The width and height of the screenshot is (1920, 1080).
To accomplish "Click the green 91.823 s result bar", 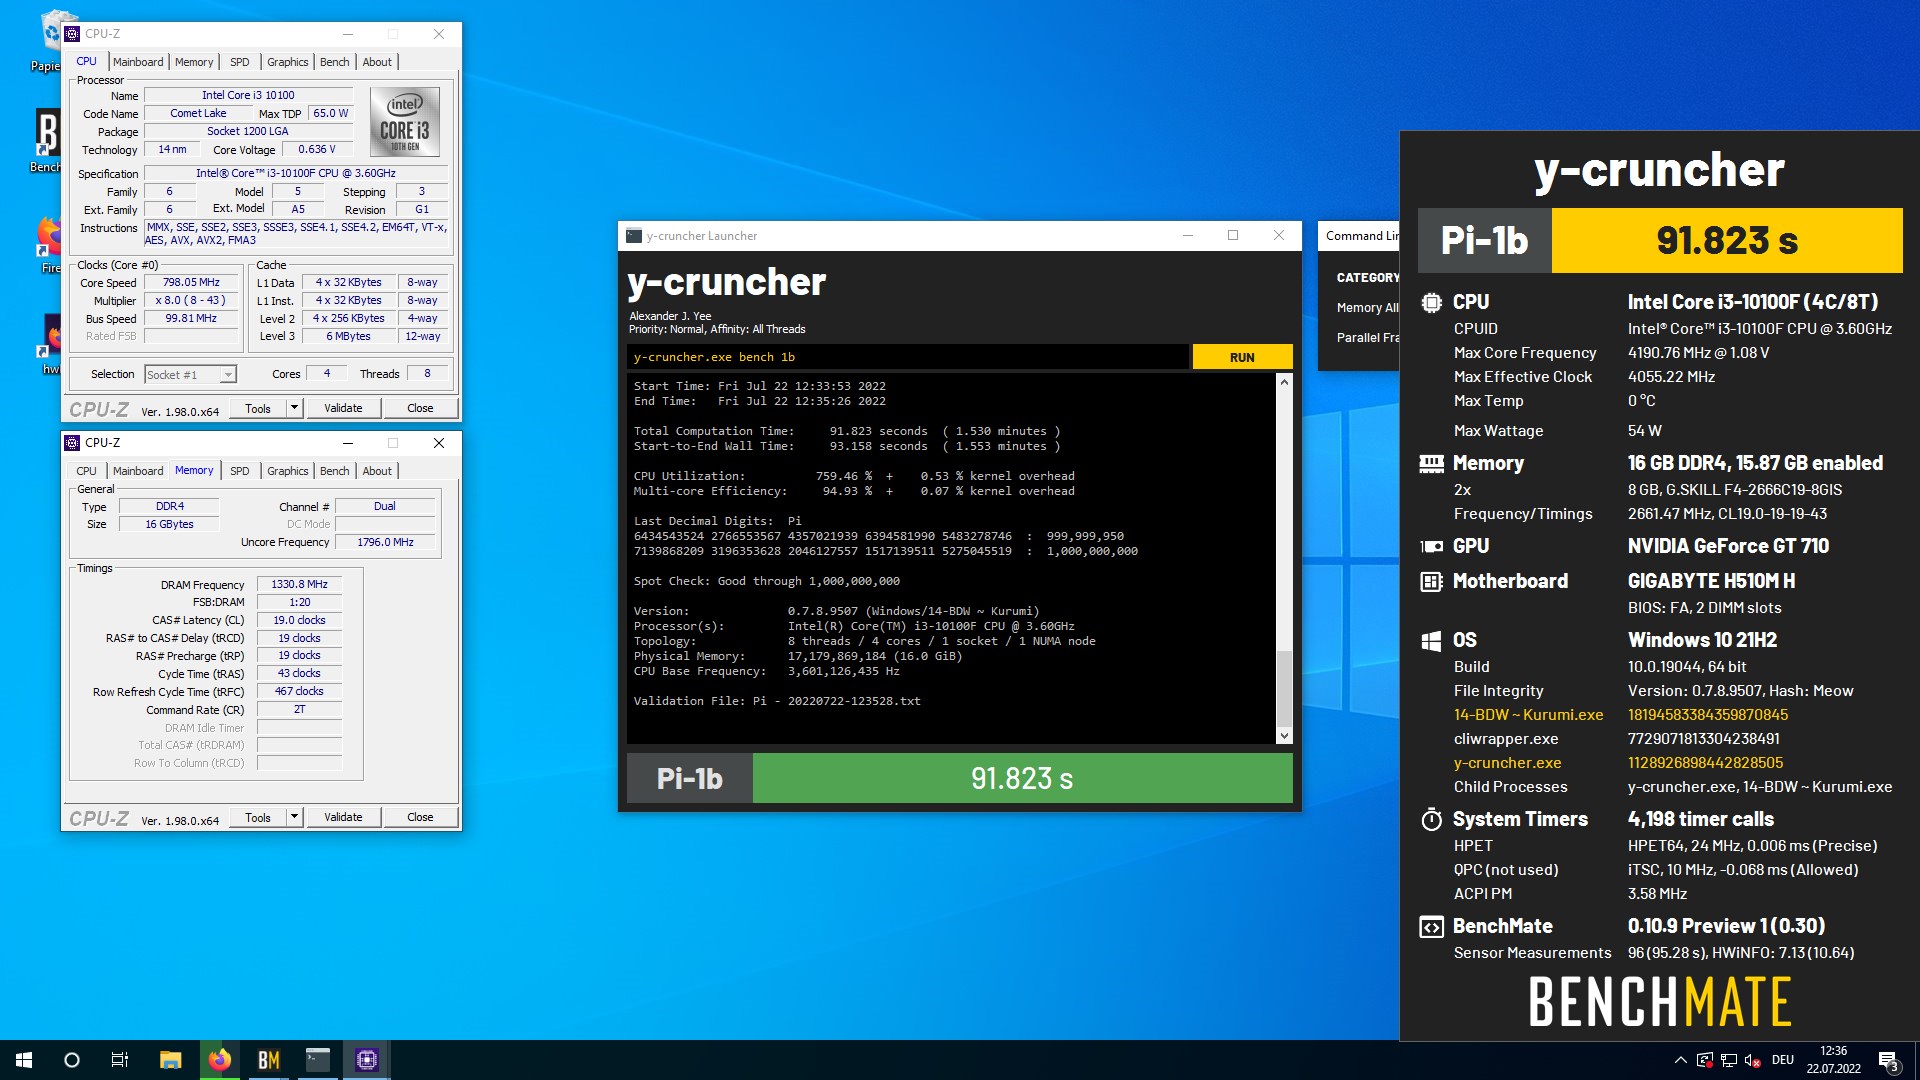I will click(x=1022, y=778).
